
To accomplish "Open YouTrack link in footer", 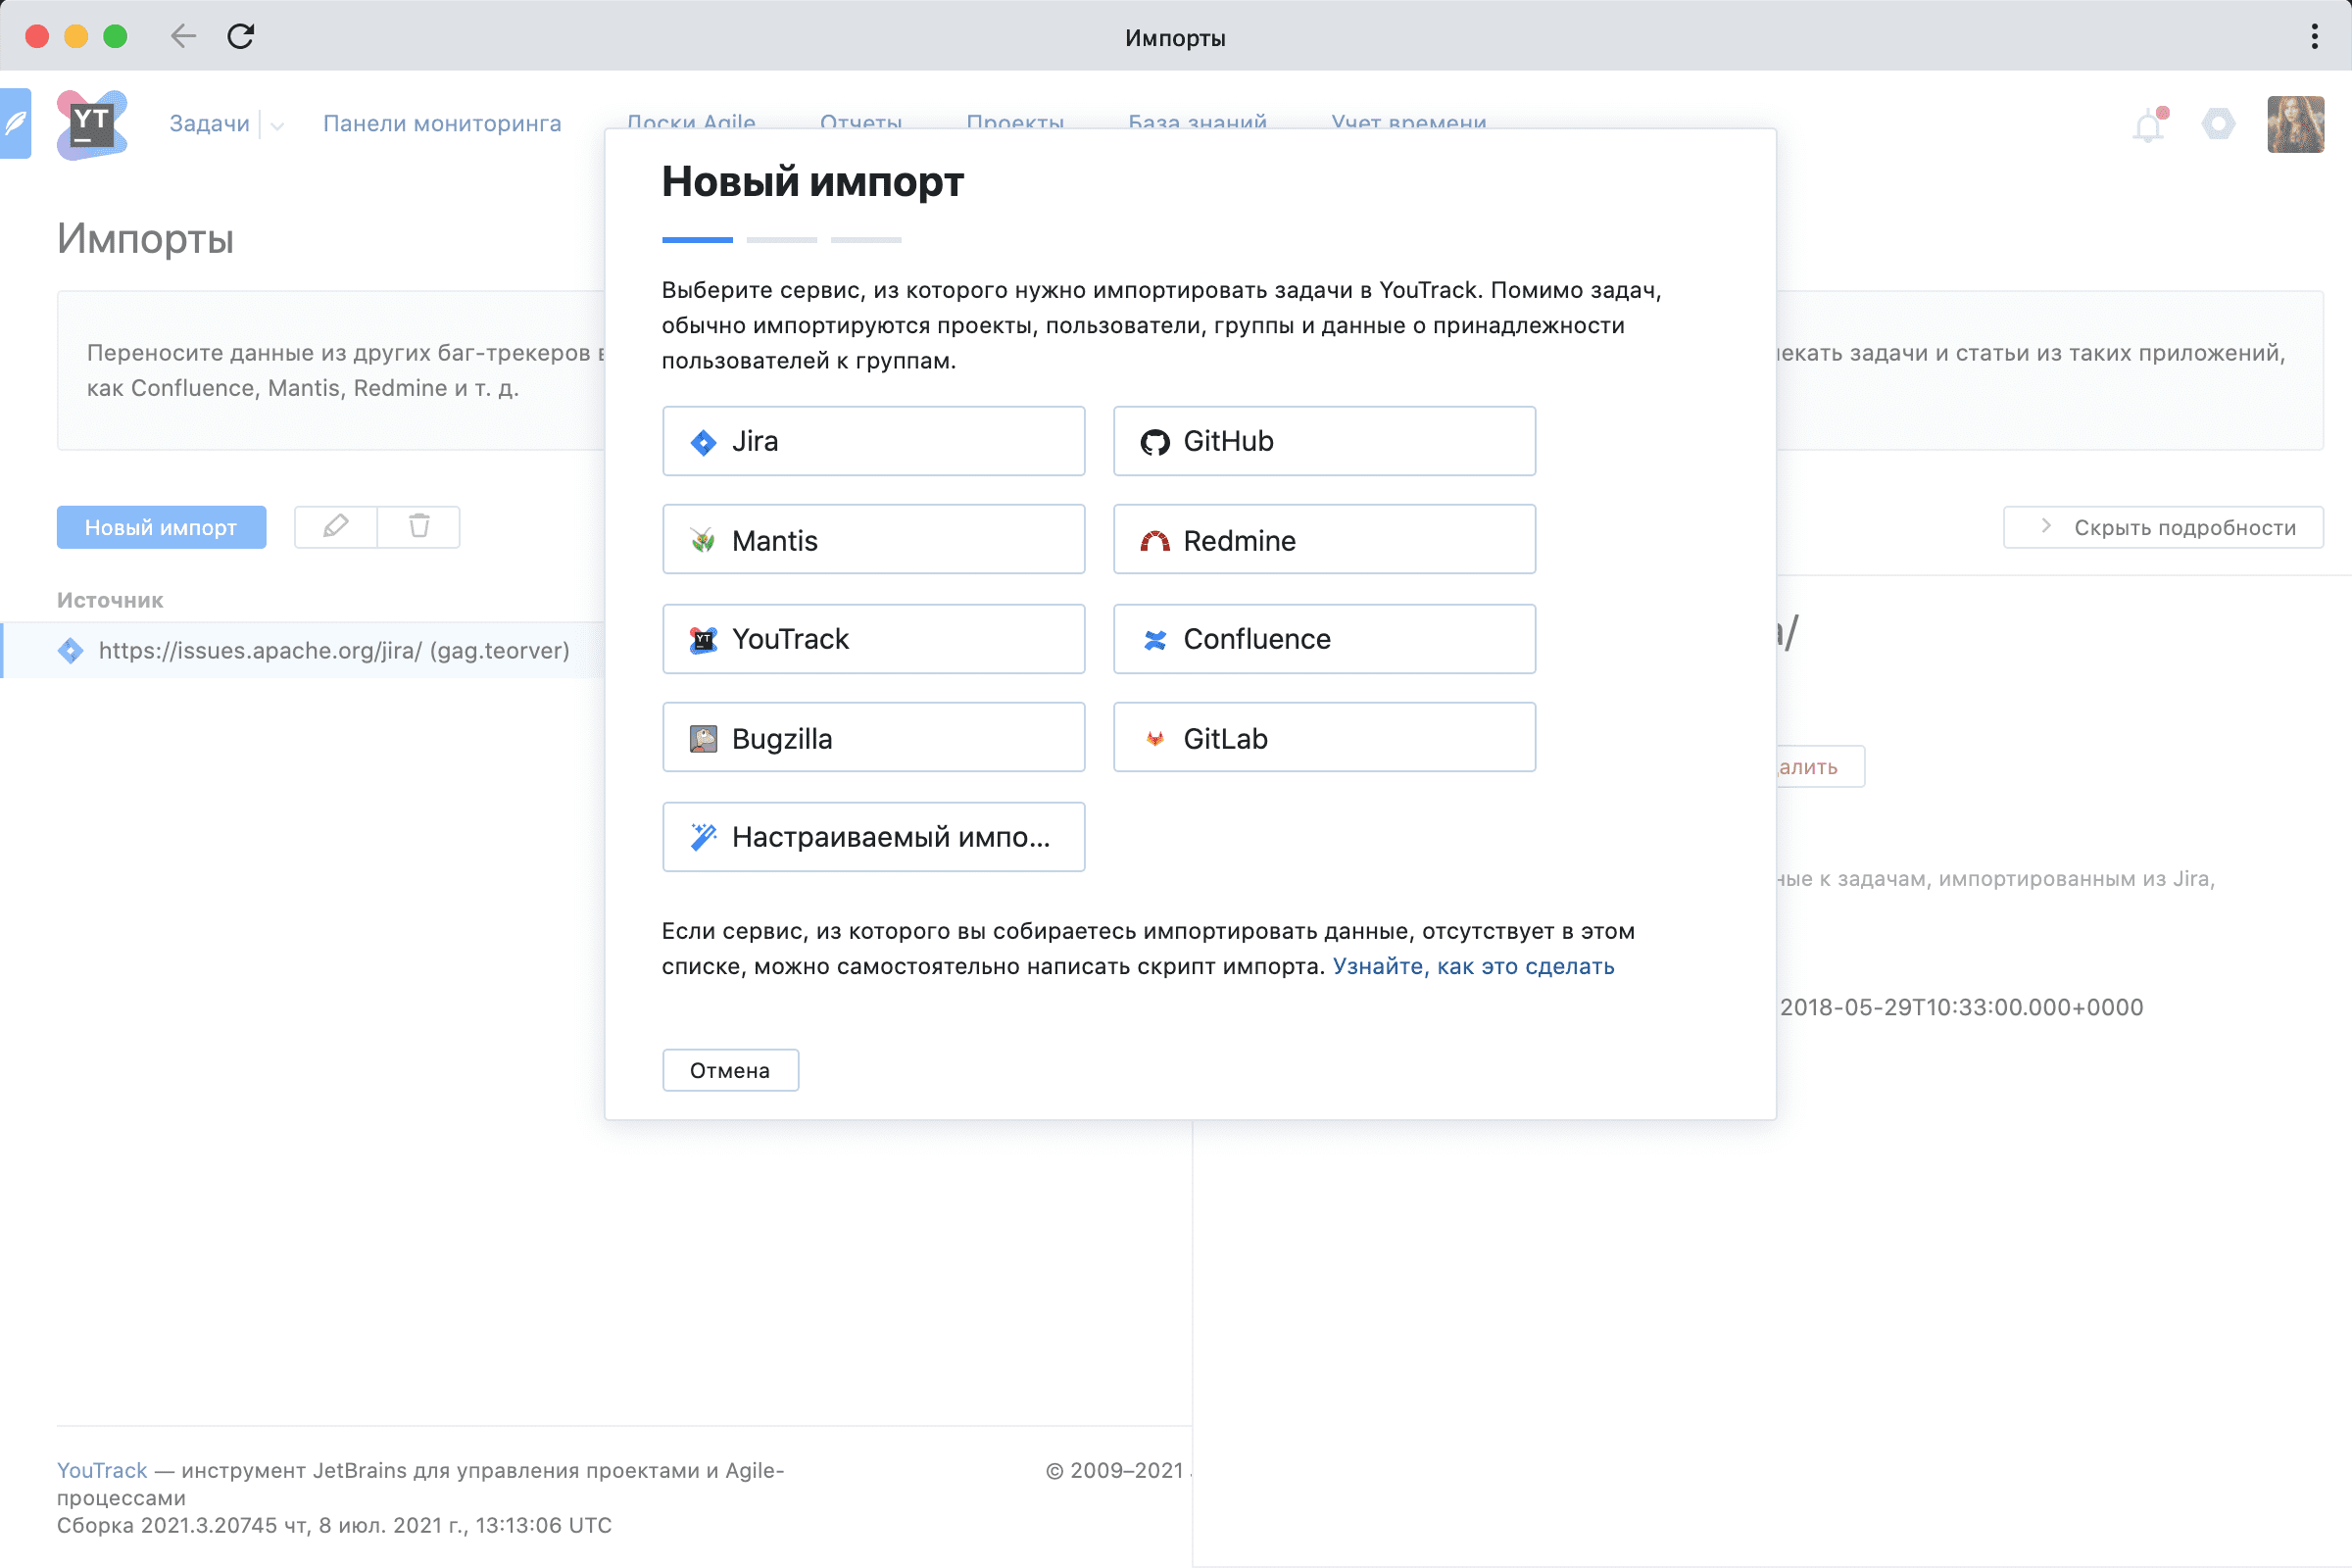I will click(x=102, y=1470).
